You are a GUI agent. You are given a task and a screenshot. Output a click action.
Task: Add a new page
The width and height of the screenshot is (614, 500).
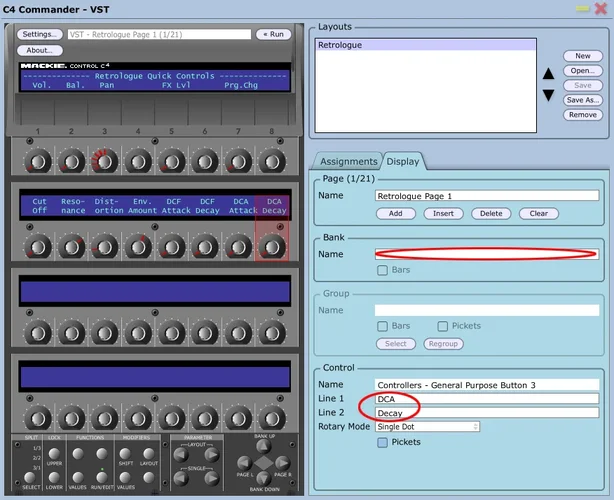pyautogui.click(x=395, y=213)
